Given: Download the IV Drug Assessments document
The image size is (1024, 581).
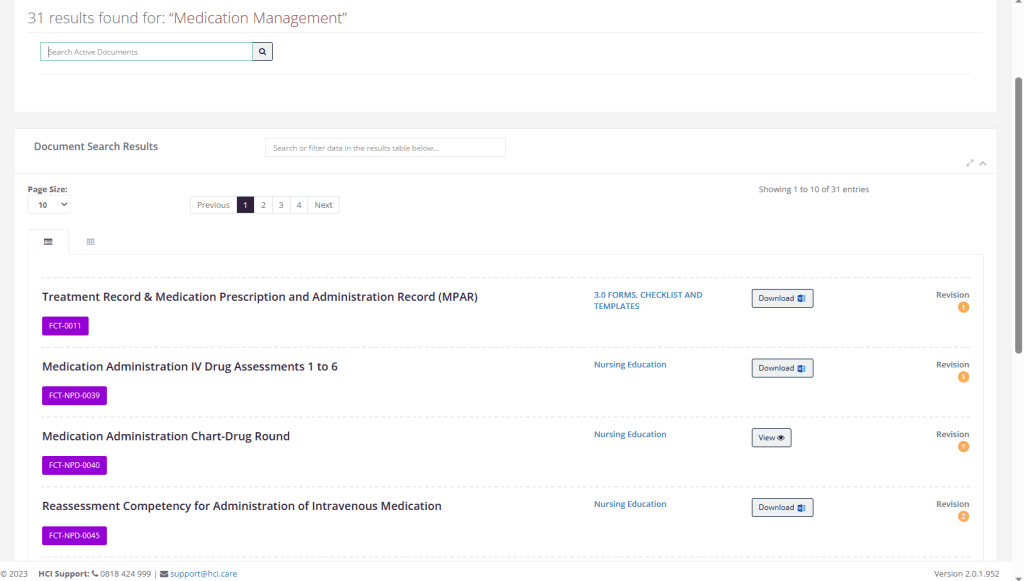Looking at the screenshot, I should click(x=782, y=368).
